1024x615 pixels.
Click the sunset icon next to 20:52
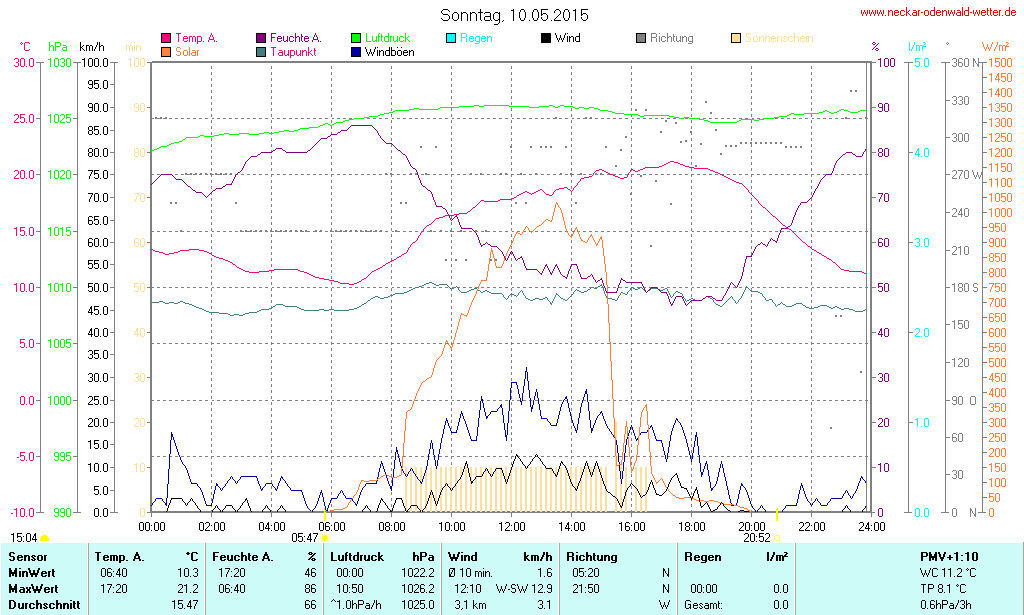777,538
